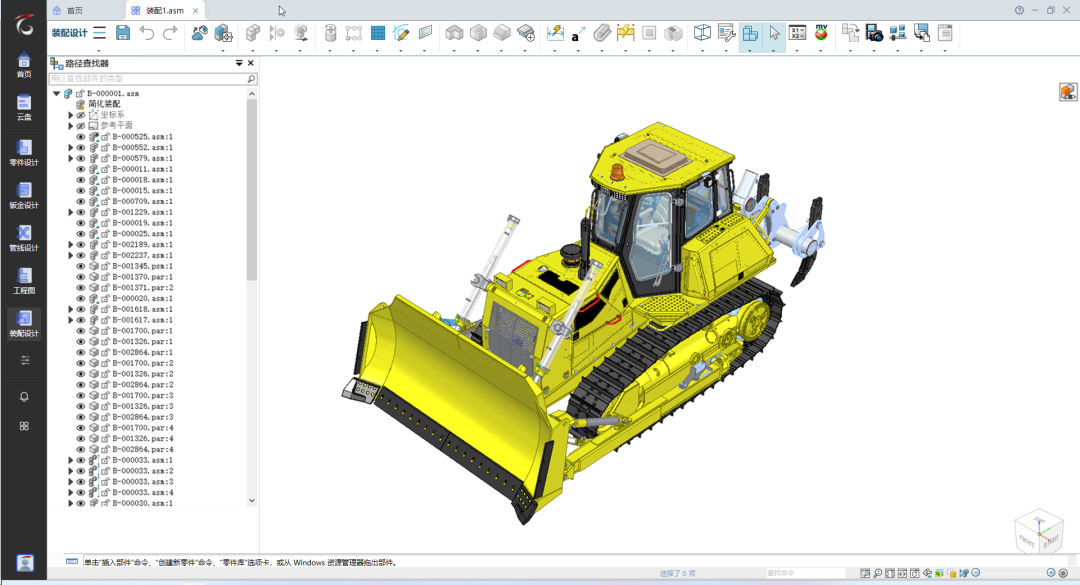Click the smart dimension lightning icon

click(555, 32)
